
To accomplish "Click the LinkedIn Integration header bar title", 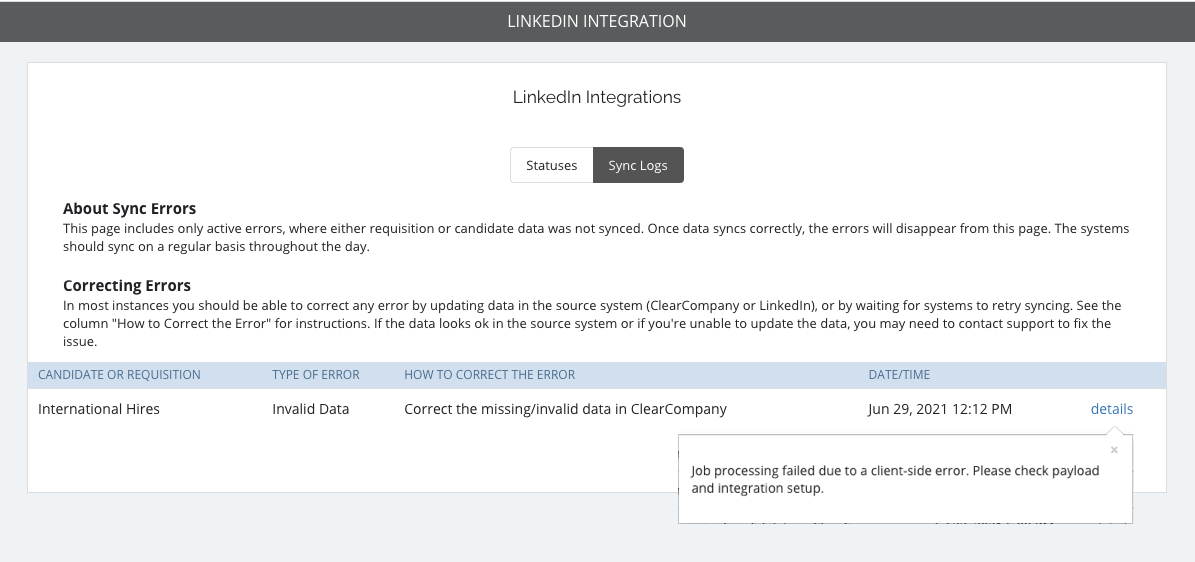I will [x=597, y=21].
